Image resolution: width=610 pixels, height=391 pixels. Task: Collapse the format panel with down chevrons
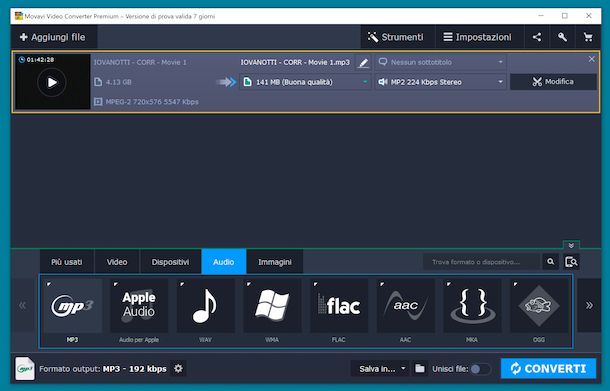[571, 245]
